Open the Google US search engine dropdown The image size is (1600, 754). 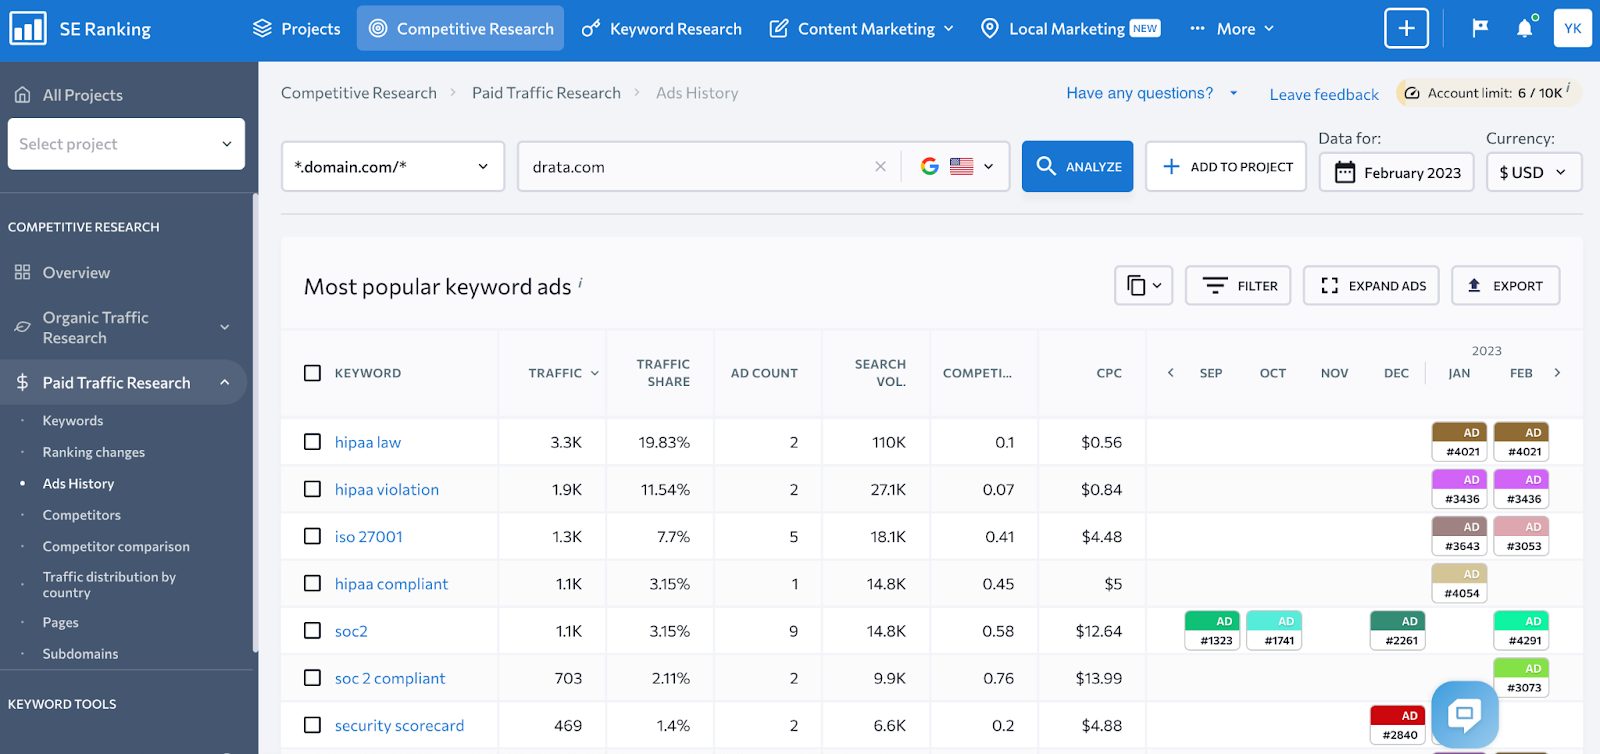click(957, 167)
